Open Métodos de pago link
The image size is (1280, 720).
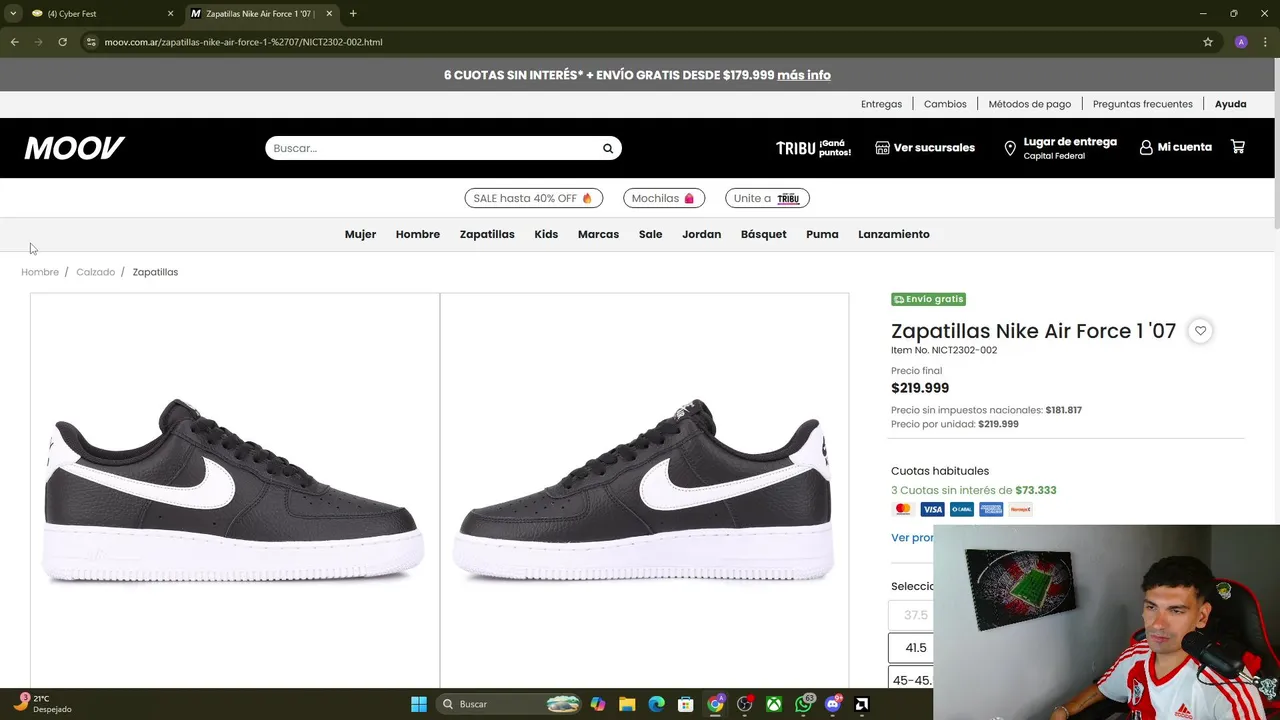[1030, 104]
